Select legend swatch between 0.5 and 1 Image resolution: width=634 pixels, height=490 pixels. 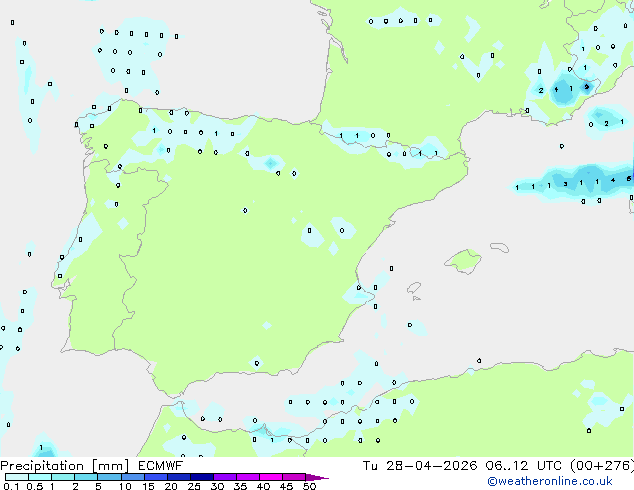40,477
